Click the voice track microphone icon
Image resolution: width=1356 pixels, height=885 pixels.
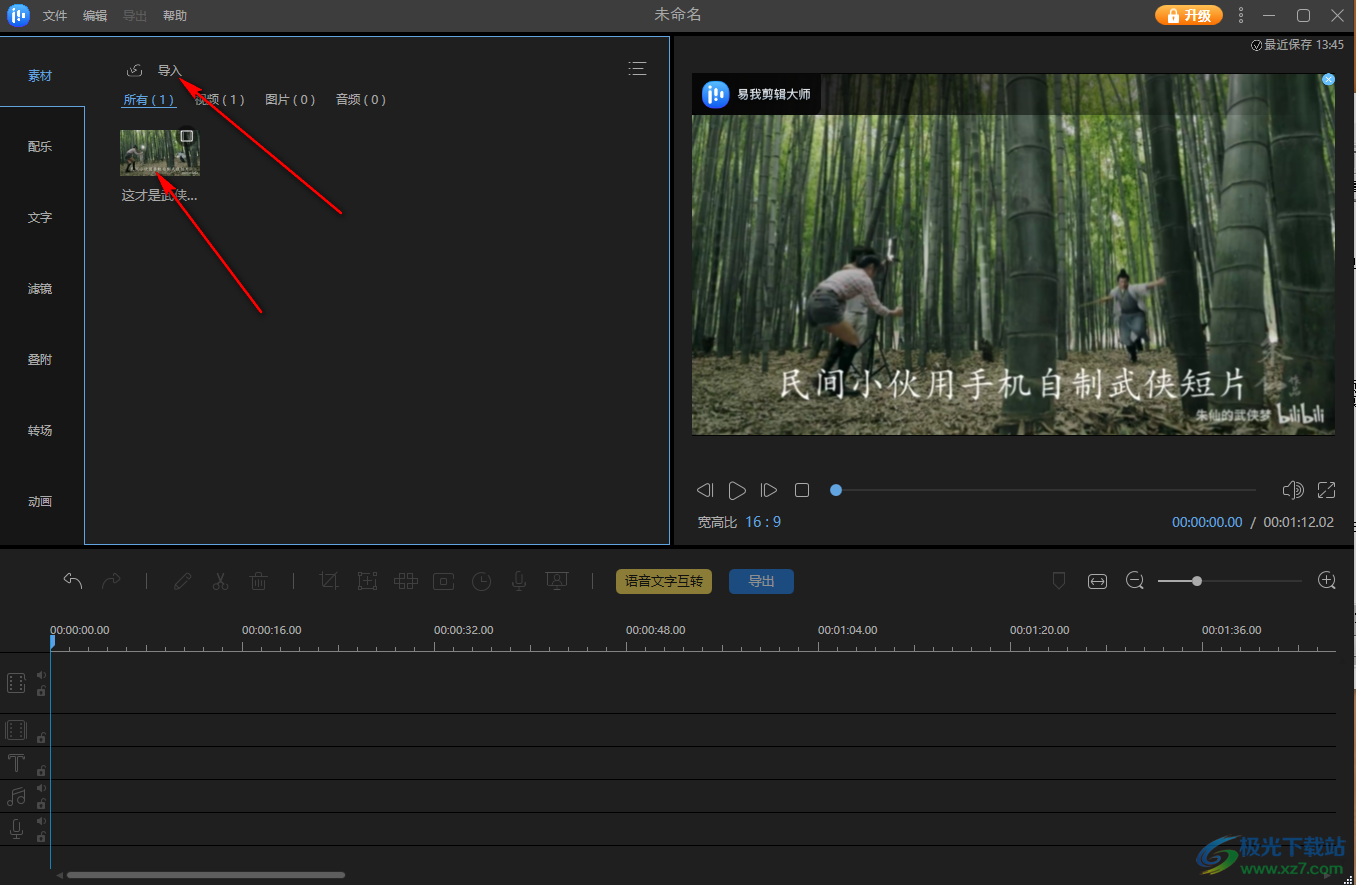[16, 829]
